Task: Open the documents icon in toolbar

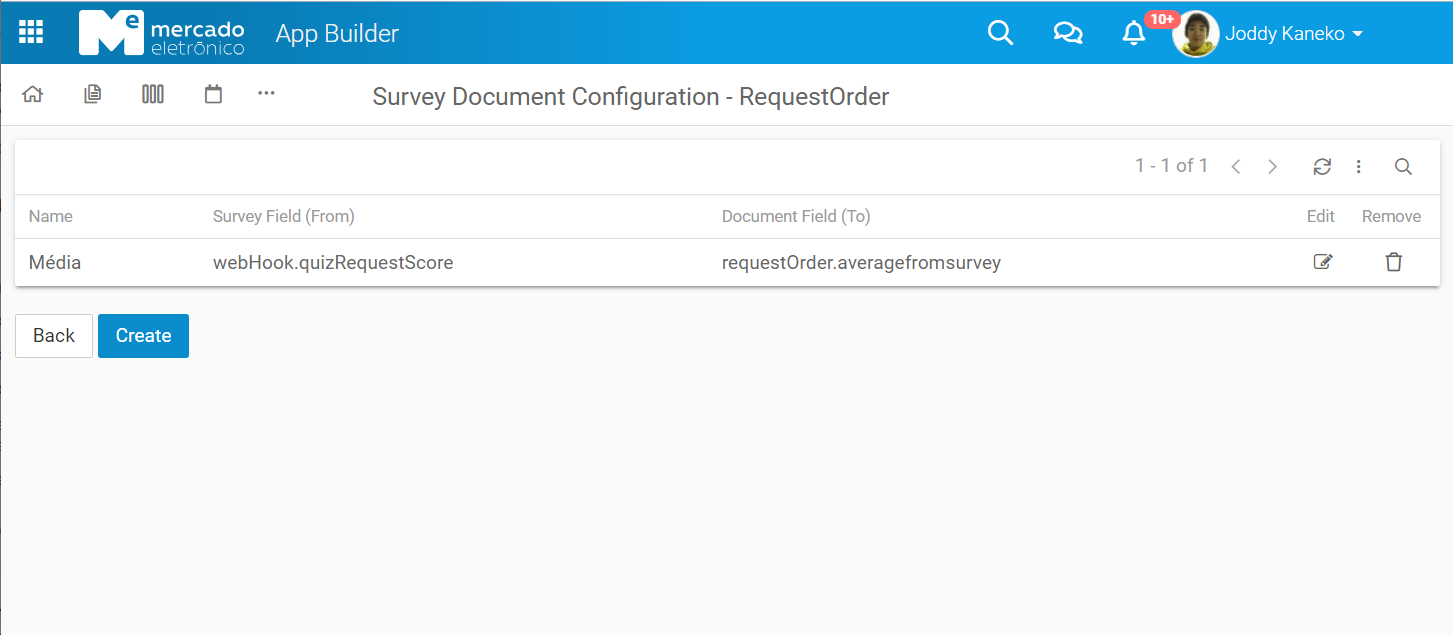Action: [x=93, y=95]
